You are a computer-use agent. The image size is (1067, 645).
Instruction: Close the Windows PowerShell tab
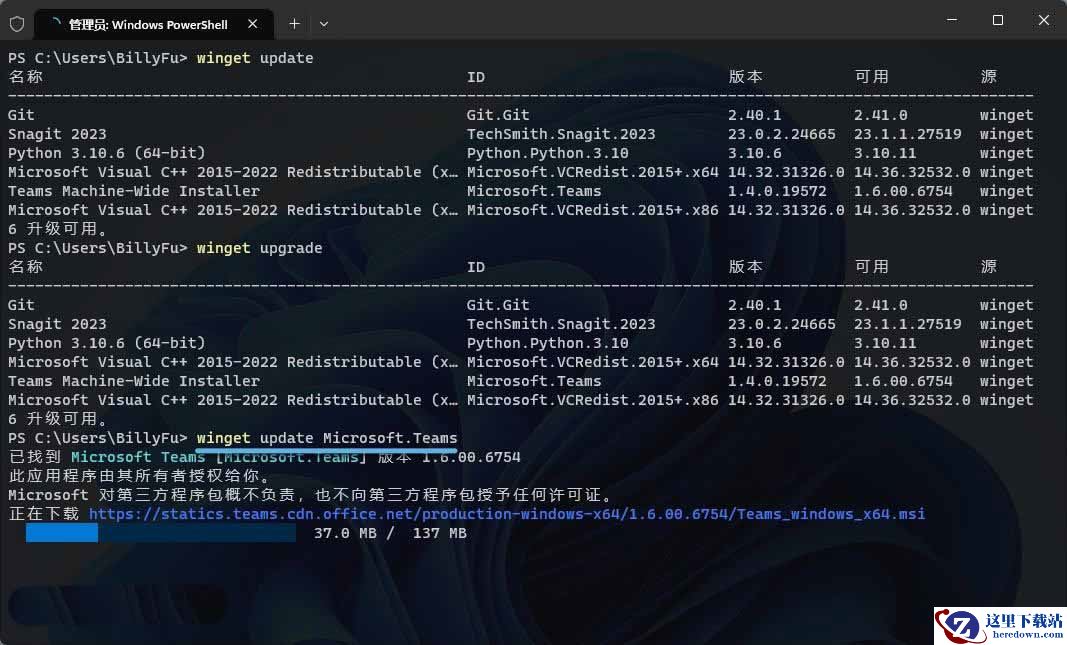click(x=252, y=24)
